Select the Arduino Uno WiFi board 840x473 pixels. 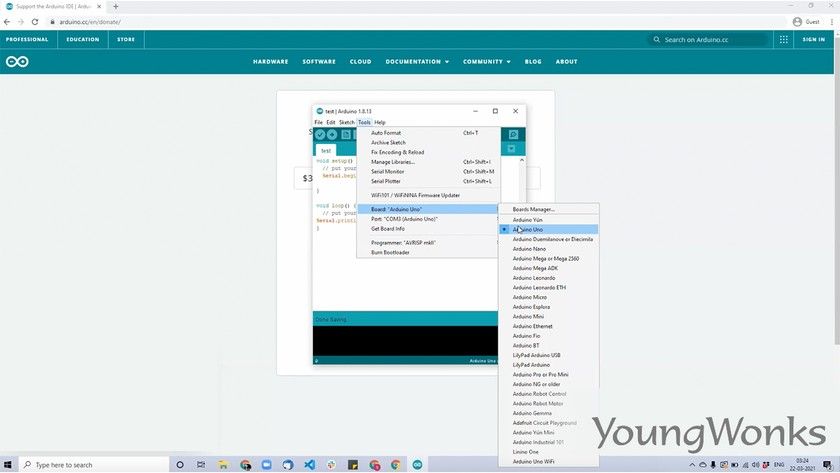pos(549,461)
